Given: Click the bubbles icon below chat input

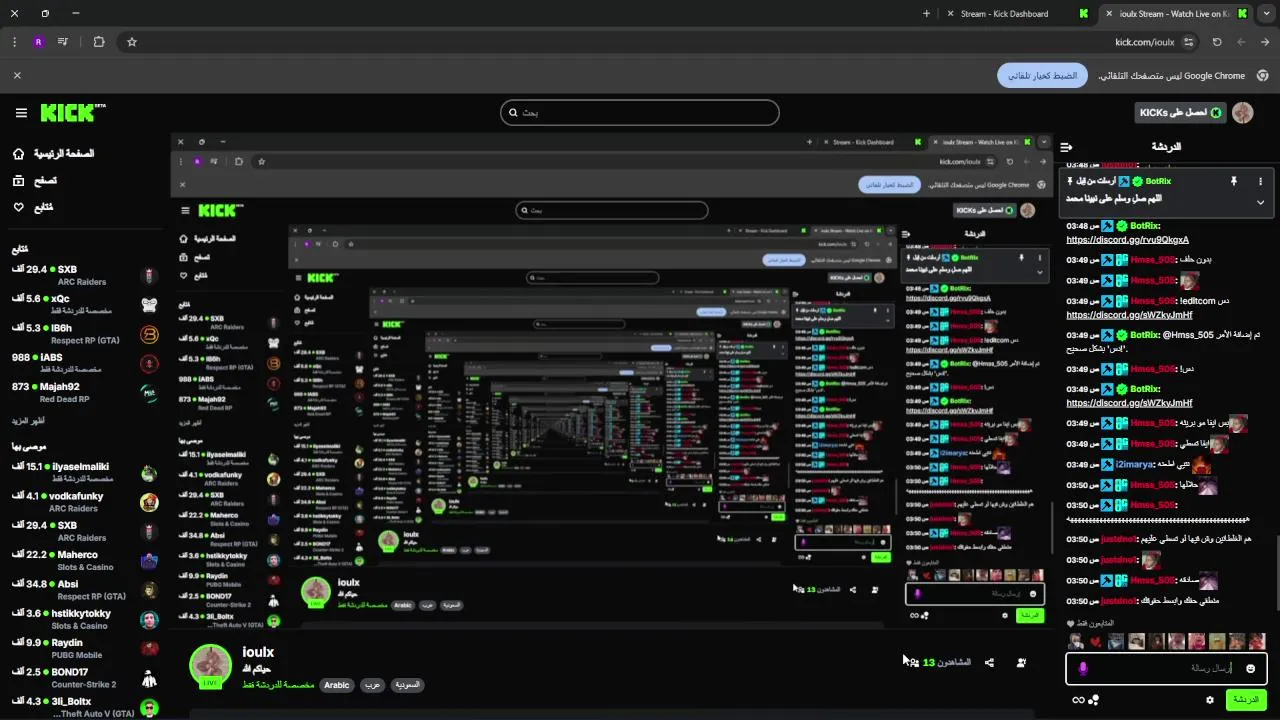Looking at the screenshot, I should point(1094,700).
